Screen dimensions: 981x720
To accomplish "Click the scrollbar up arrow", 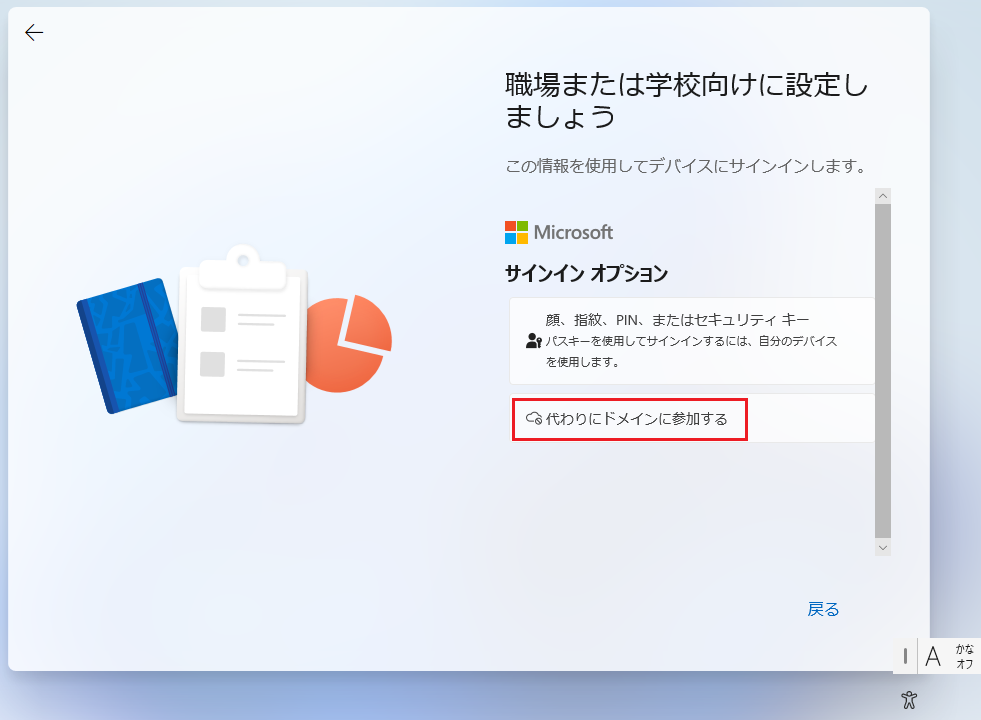I will [x=883, y=196].
